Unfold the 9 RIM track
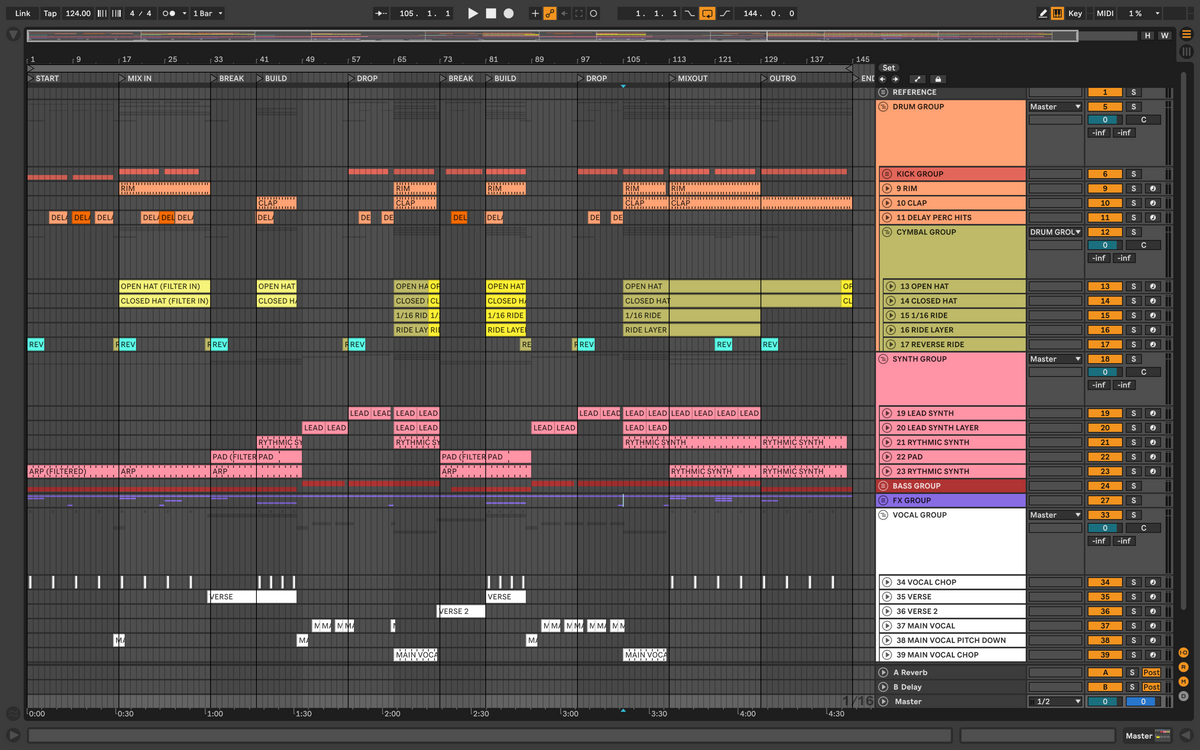Image resolution: width=1200 pixels, height=750 pixels. click(886, 188)
